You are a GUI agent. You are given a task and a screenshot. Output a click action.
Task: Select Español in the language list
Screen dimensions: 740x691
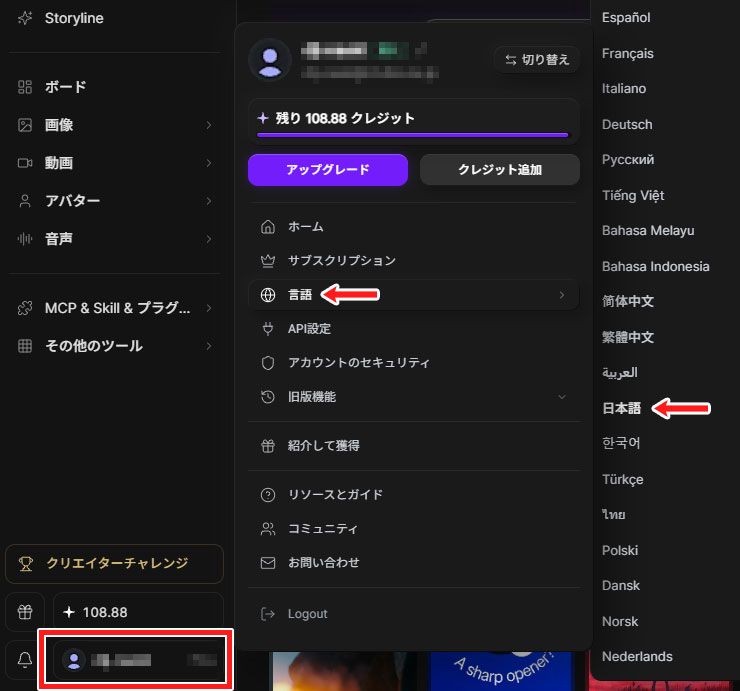(x=626, y=18)
